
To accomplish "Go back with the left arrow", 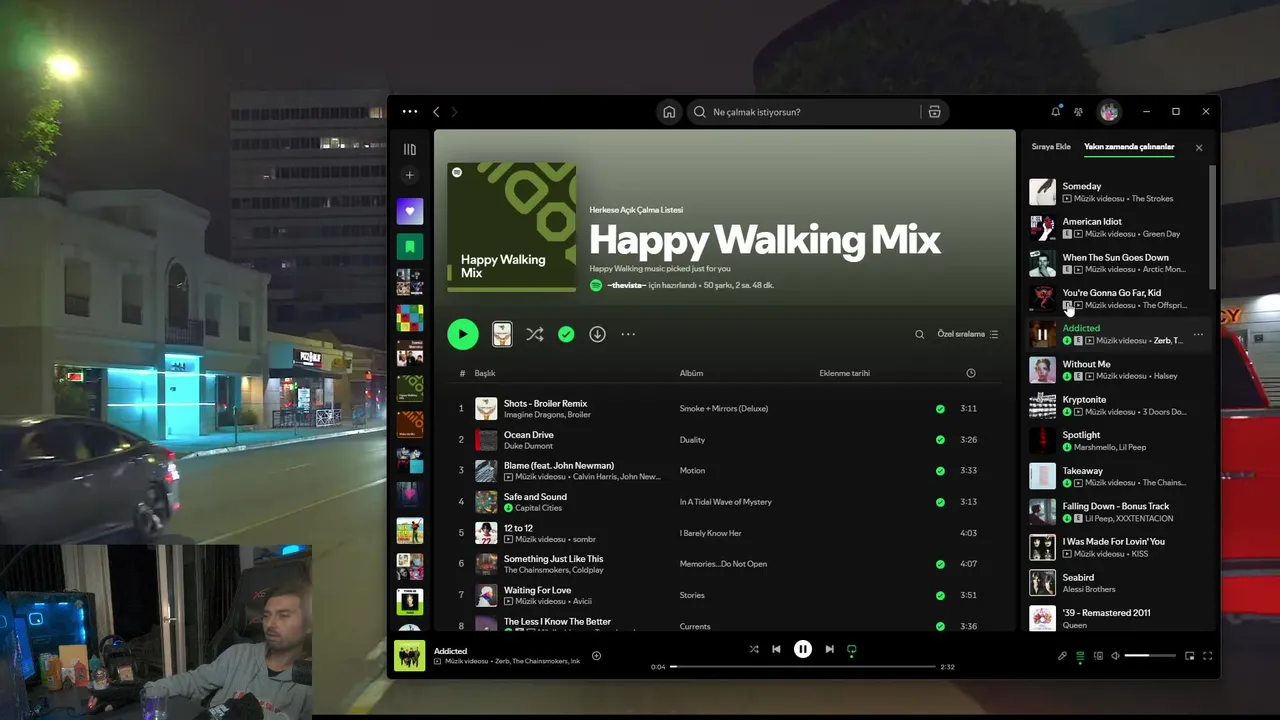I will point(436,112).
